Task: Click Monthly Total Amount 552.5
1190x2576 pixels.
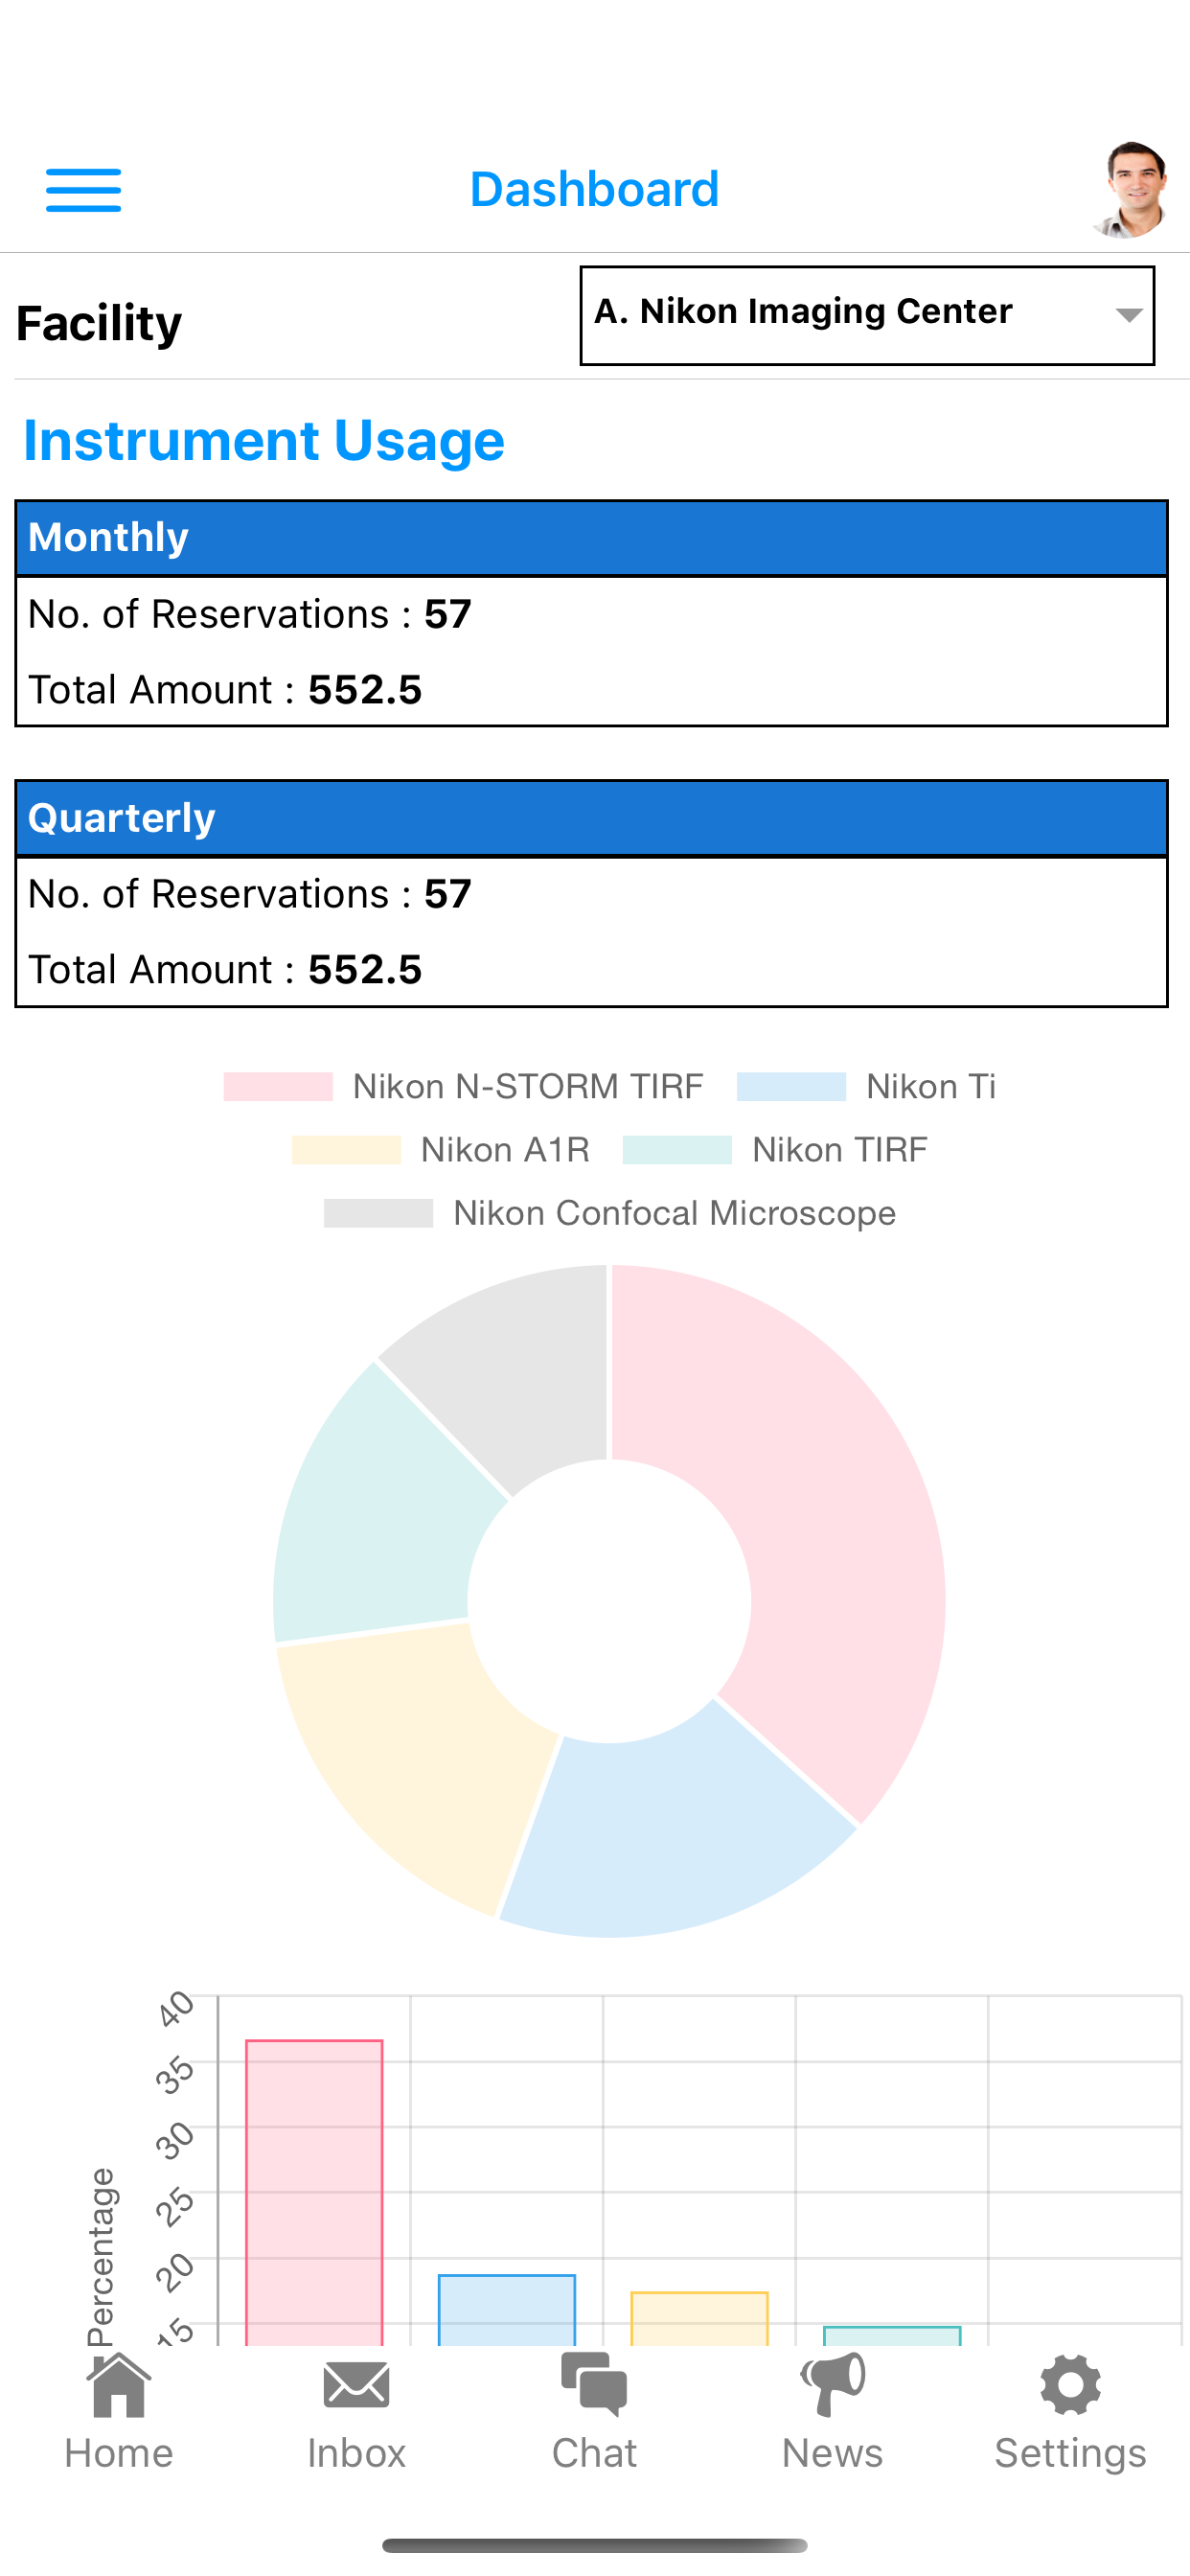Action: pos(225,690)
